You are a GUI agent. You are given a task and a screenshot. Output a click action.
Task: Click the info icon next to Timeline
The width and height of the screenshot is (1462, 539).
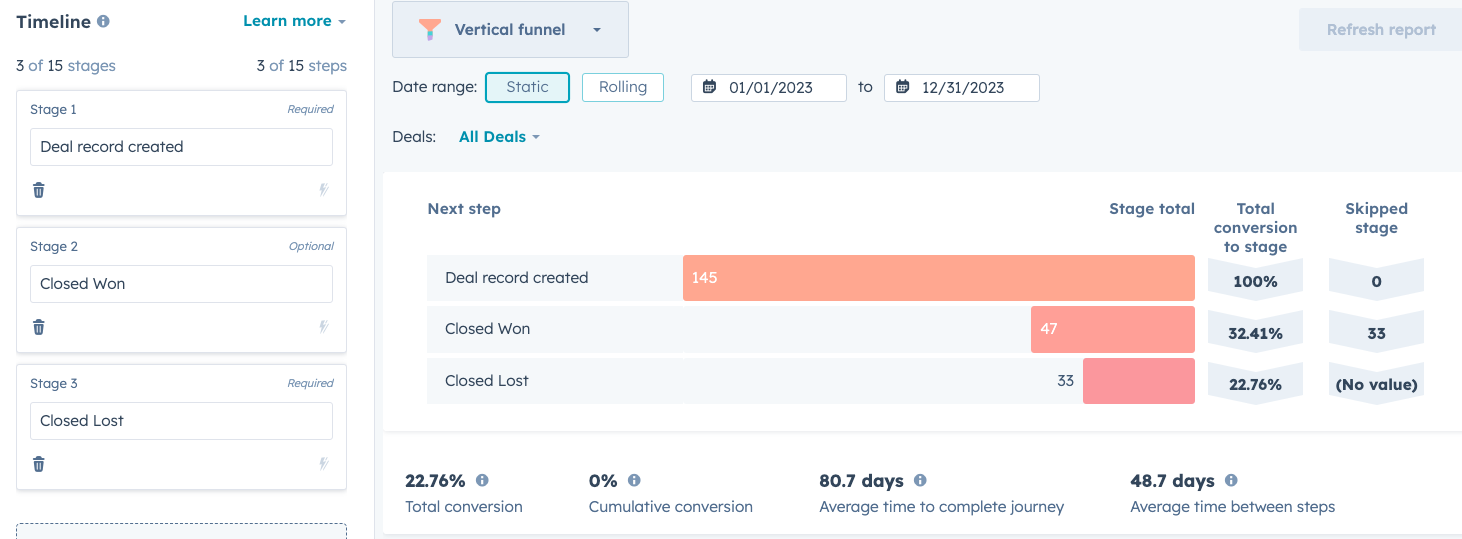103,21
